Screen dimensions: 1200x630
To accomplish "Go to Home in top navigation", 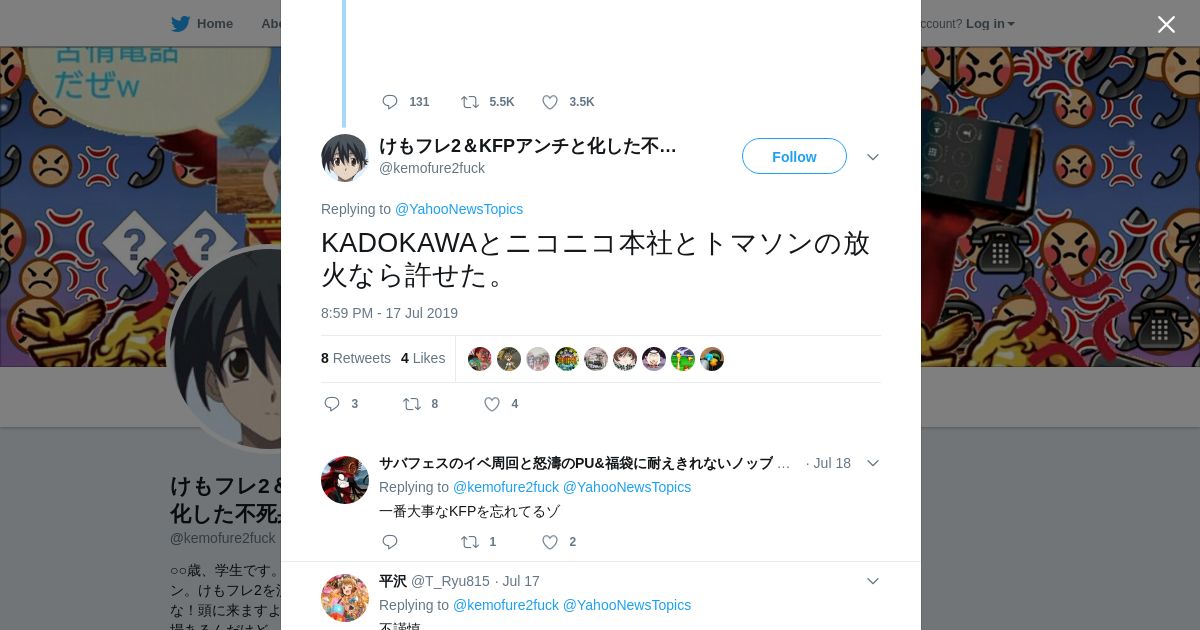I will coord(215,23).
